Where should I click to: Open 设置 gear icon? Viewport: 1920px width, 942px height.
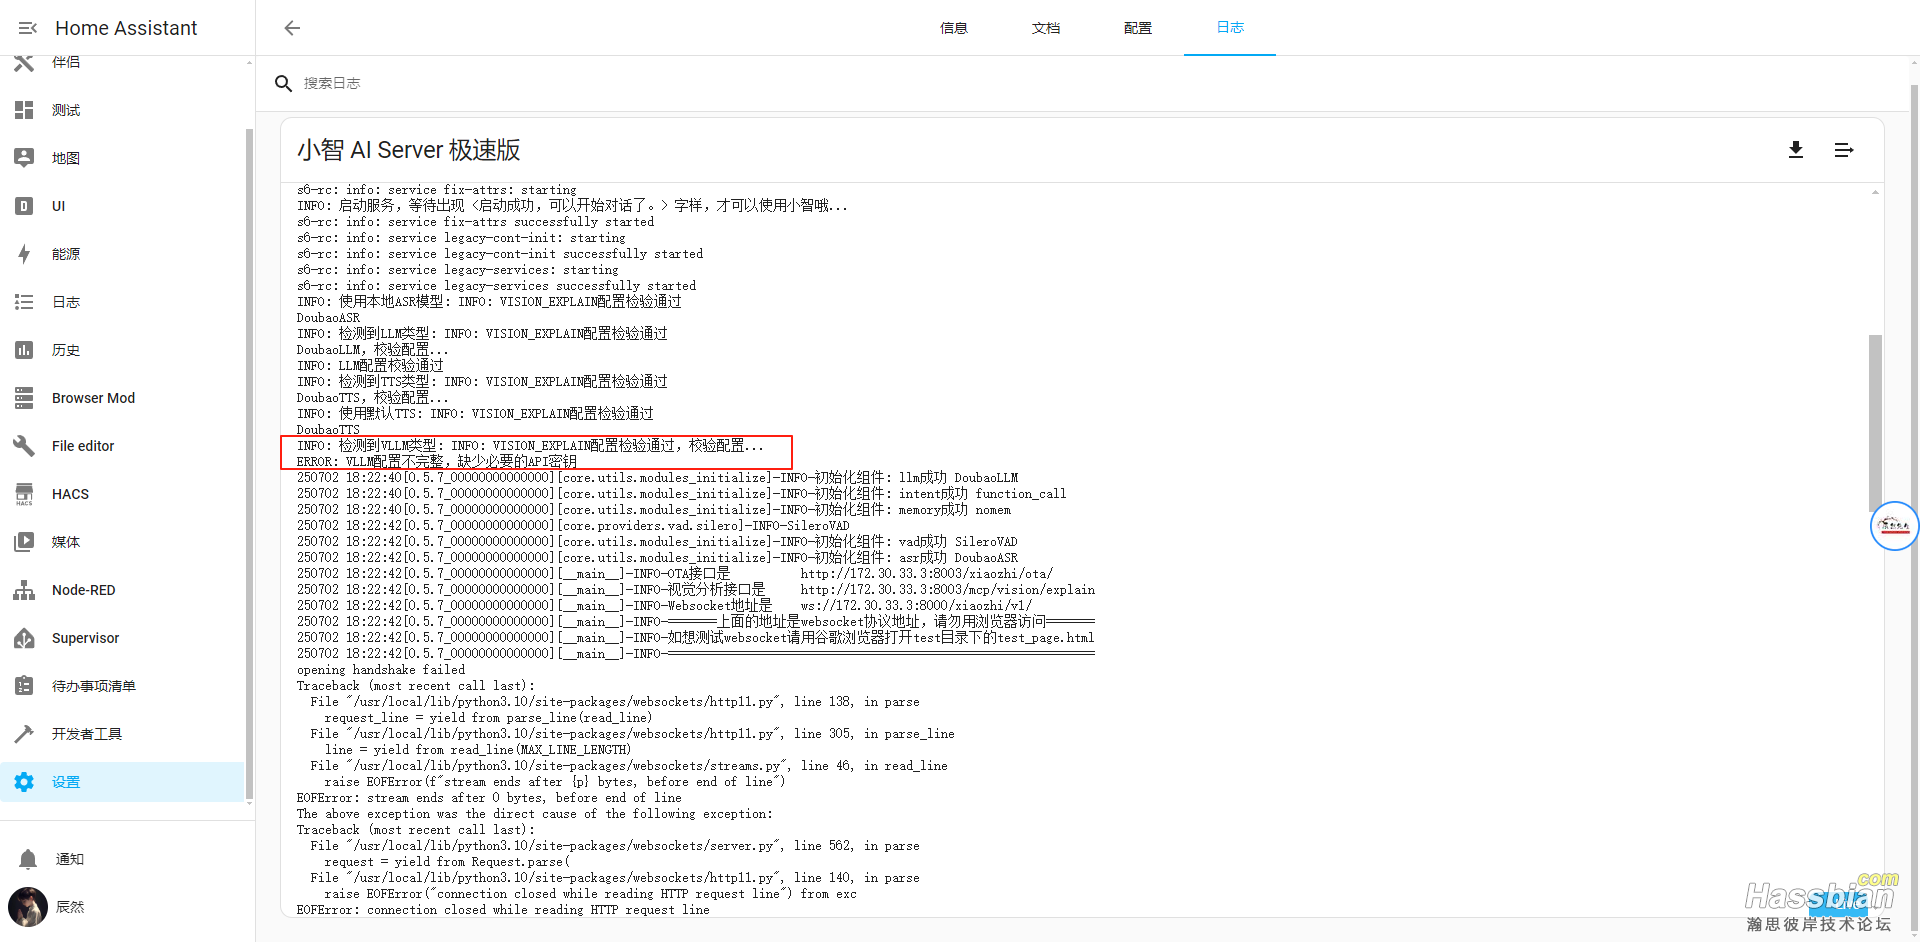tap(24, 782)
